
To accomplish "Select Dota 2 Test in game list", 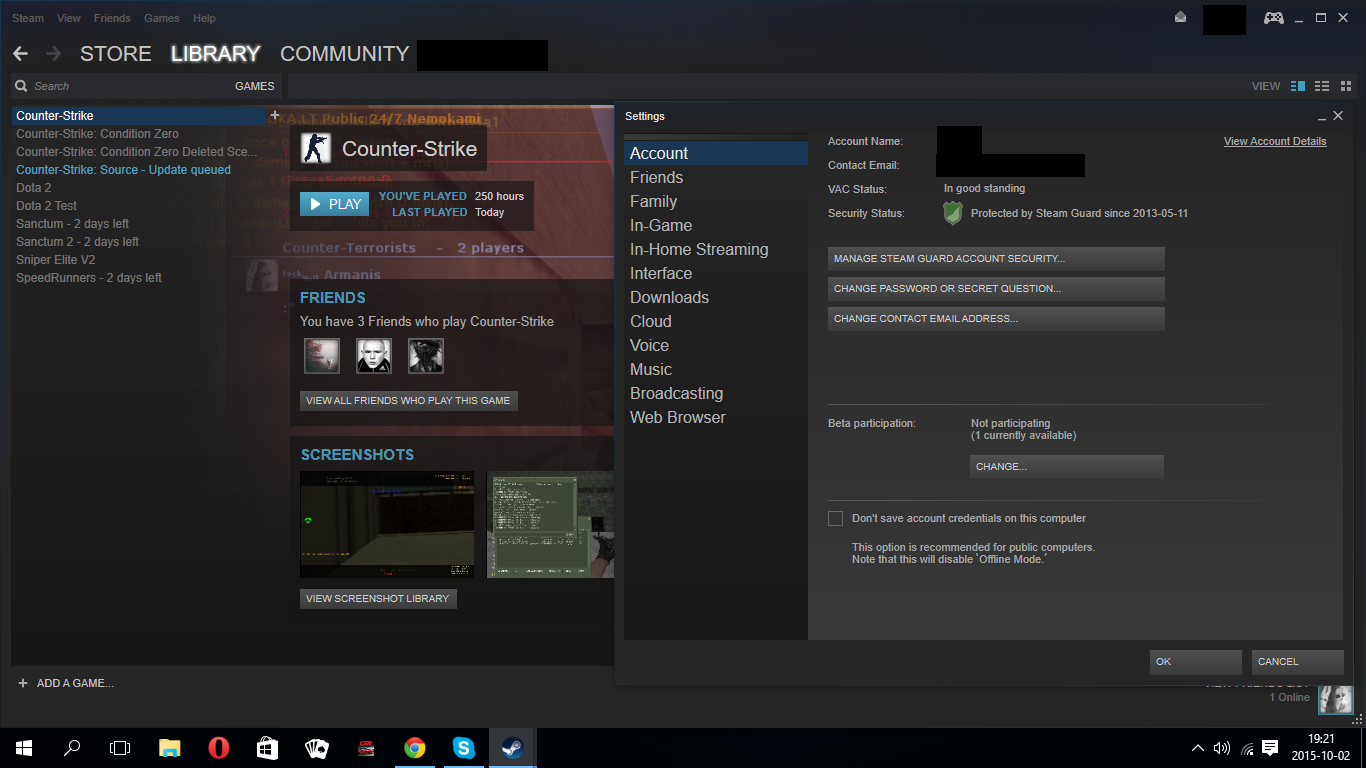I will click(140, 206).
